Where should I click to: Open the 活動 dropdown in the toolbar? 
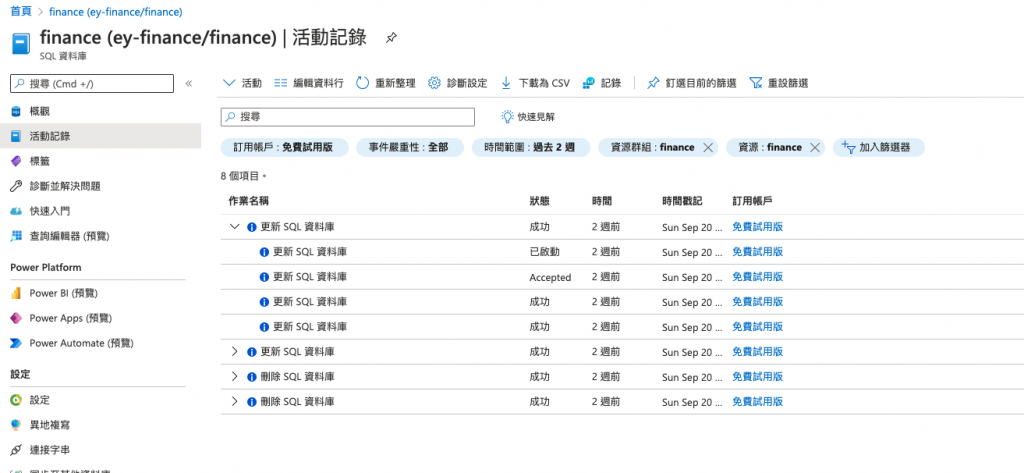tap(242, 83)
